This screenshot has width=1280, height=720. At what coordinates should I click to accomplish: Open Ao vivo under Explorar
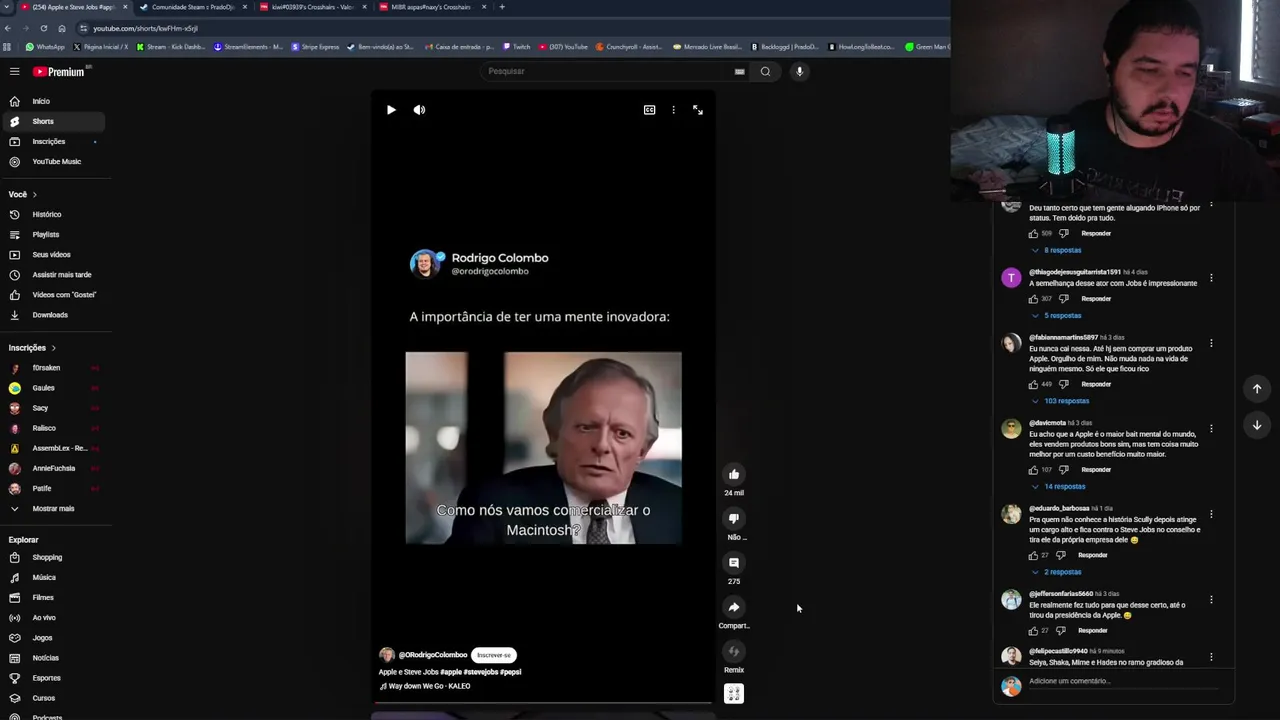pyautogui.click(x=52, y=617)
